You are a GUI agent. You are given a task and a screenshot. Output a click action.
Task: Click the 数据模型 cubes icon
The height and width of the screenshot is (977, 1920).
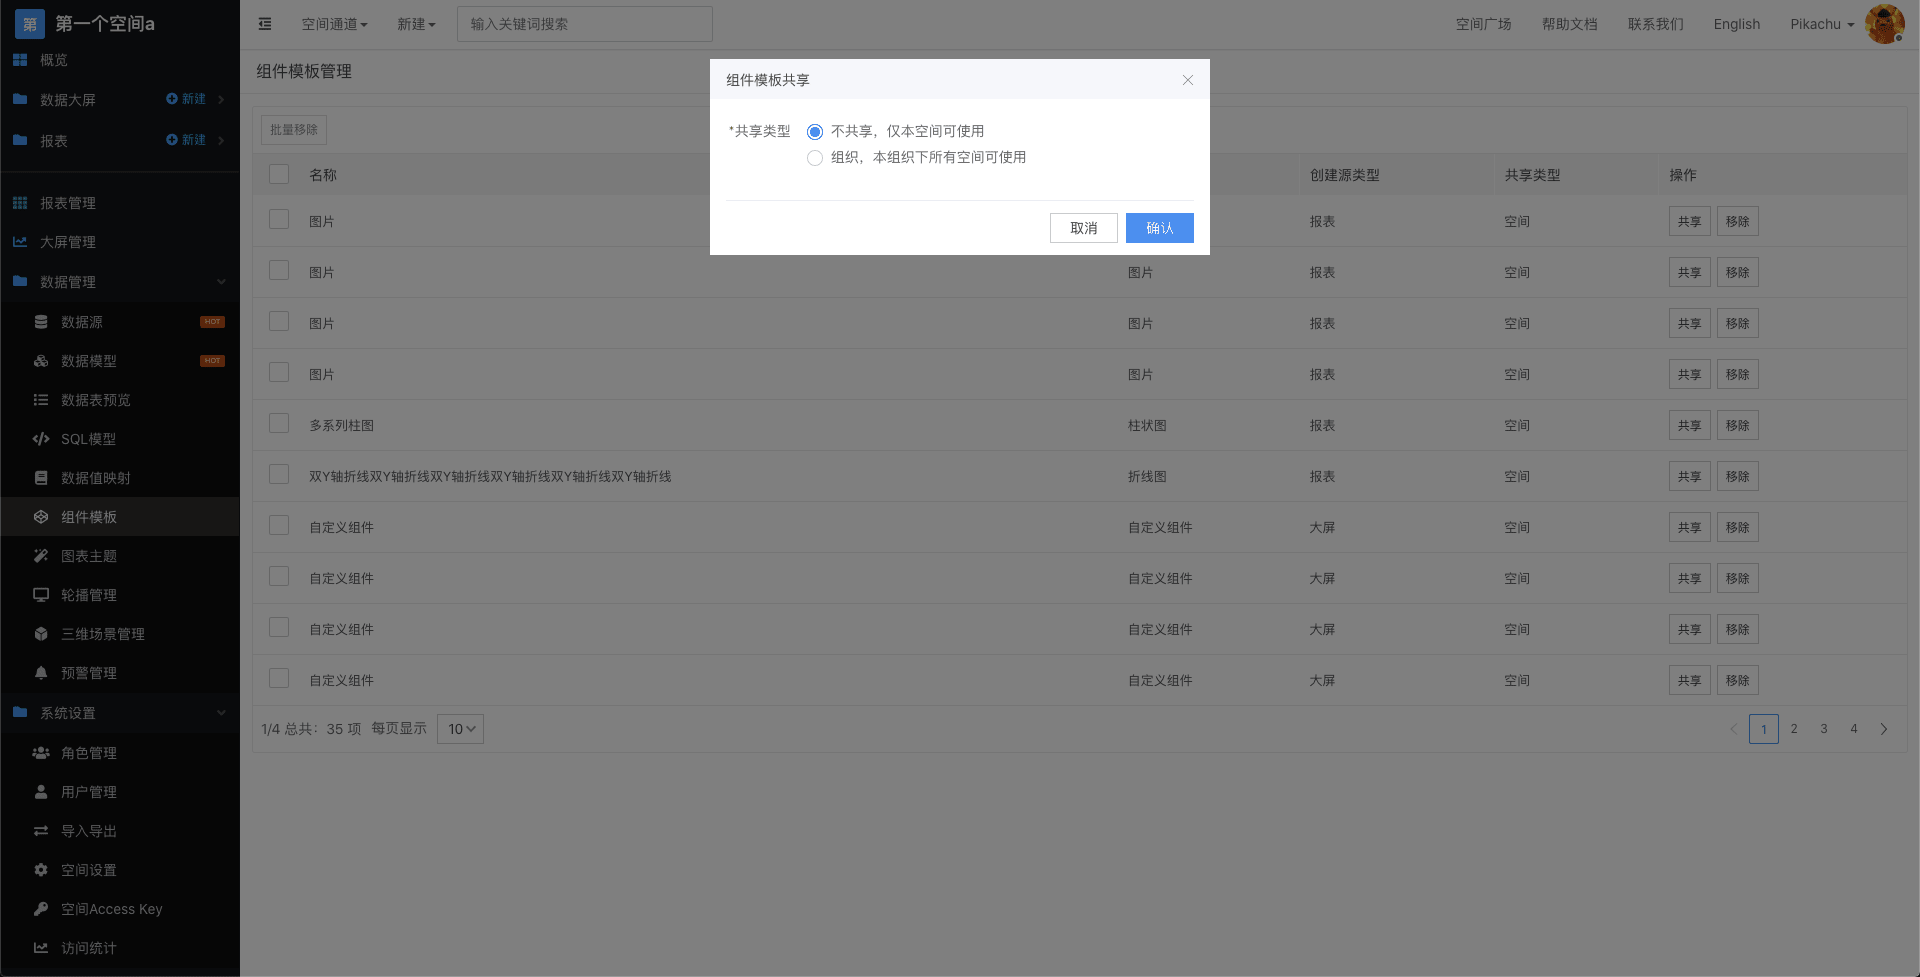pos(41,361)
